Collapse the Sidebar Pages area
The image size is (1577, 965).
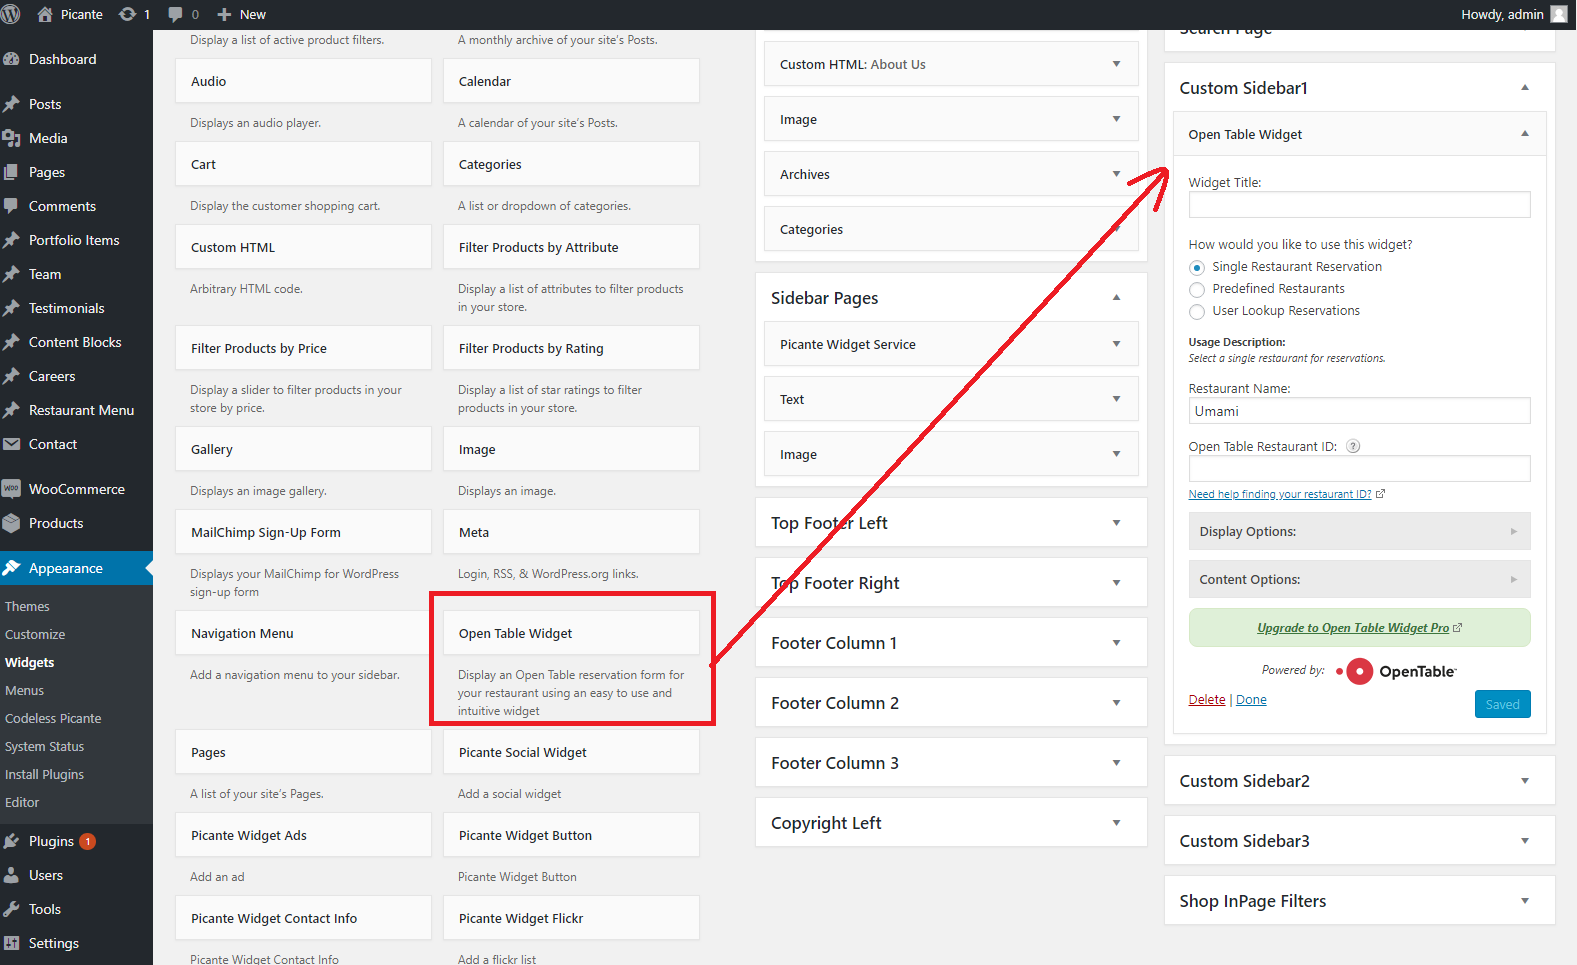pyautogui.click(x=1116, y=298)
